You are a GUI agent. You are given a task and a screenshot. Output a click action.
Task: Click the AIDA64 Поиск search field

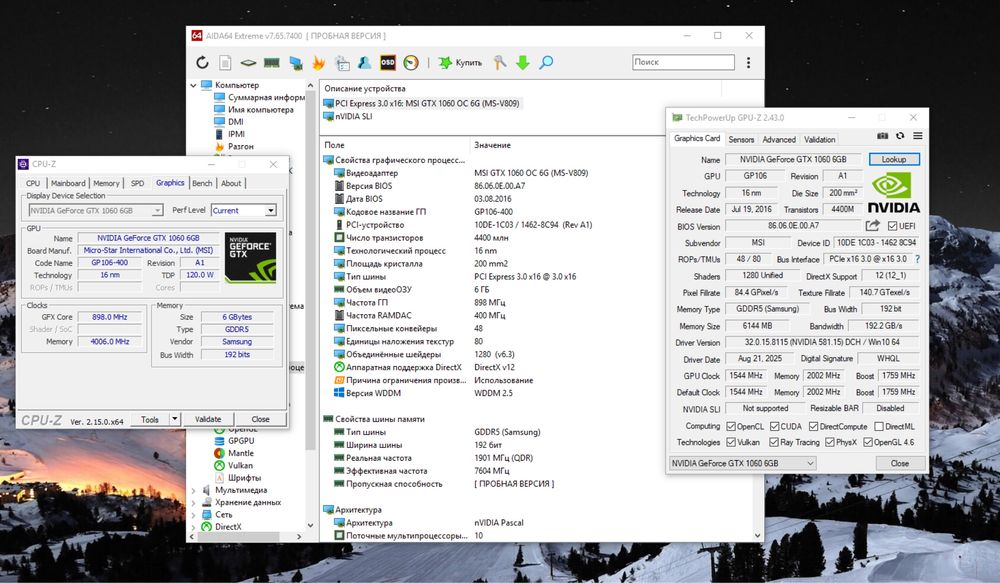[x=683, y=62]
